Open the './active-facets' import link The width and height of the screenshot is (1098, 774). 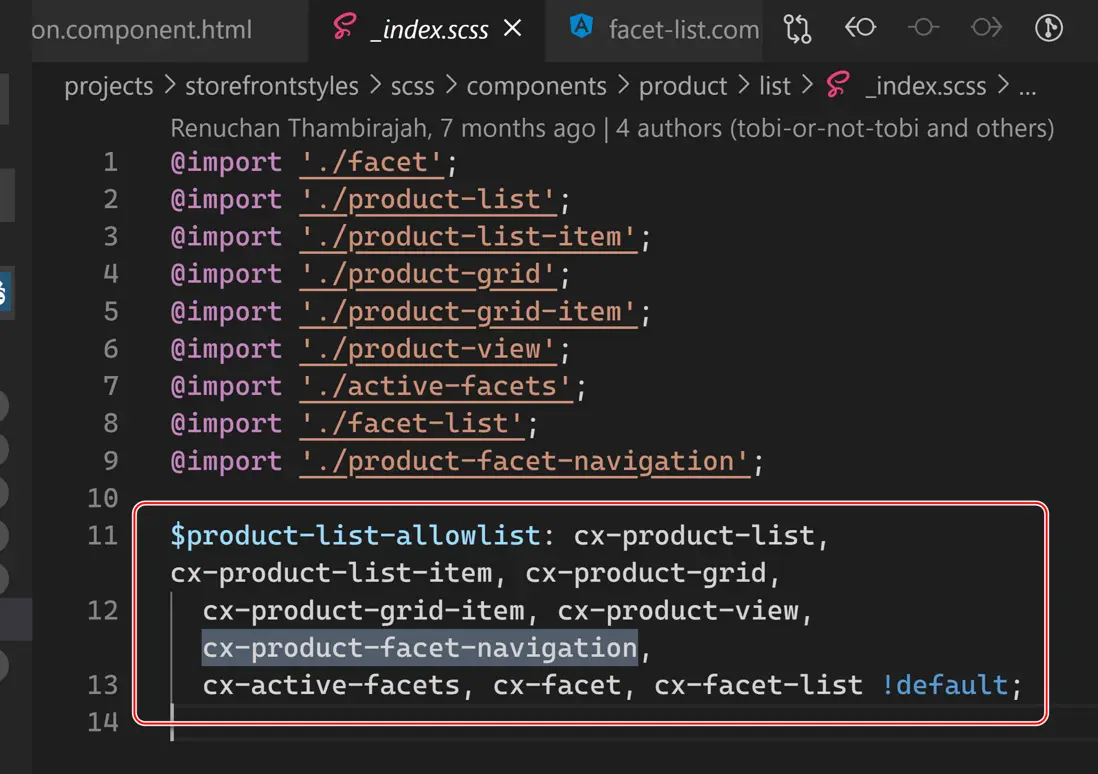pos(437,386)
